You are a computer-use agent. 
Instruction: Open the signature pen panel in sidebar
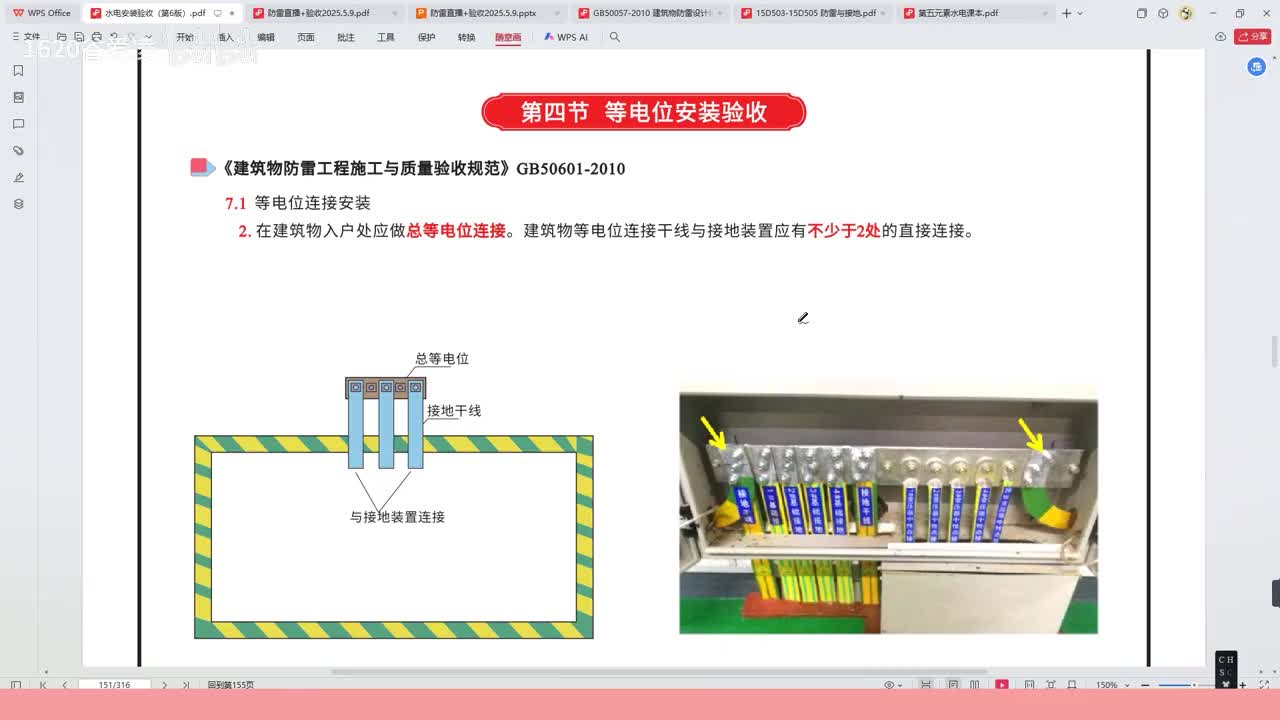(18, 177)
